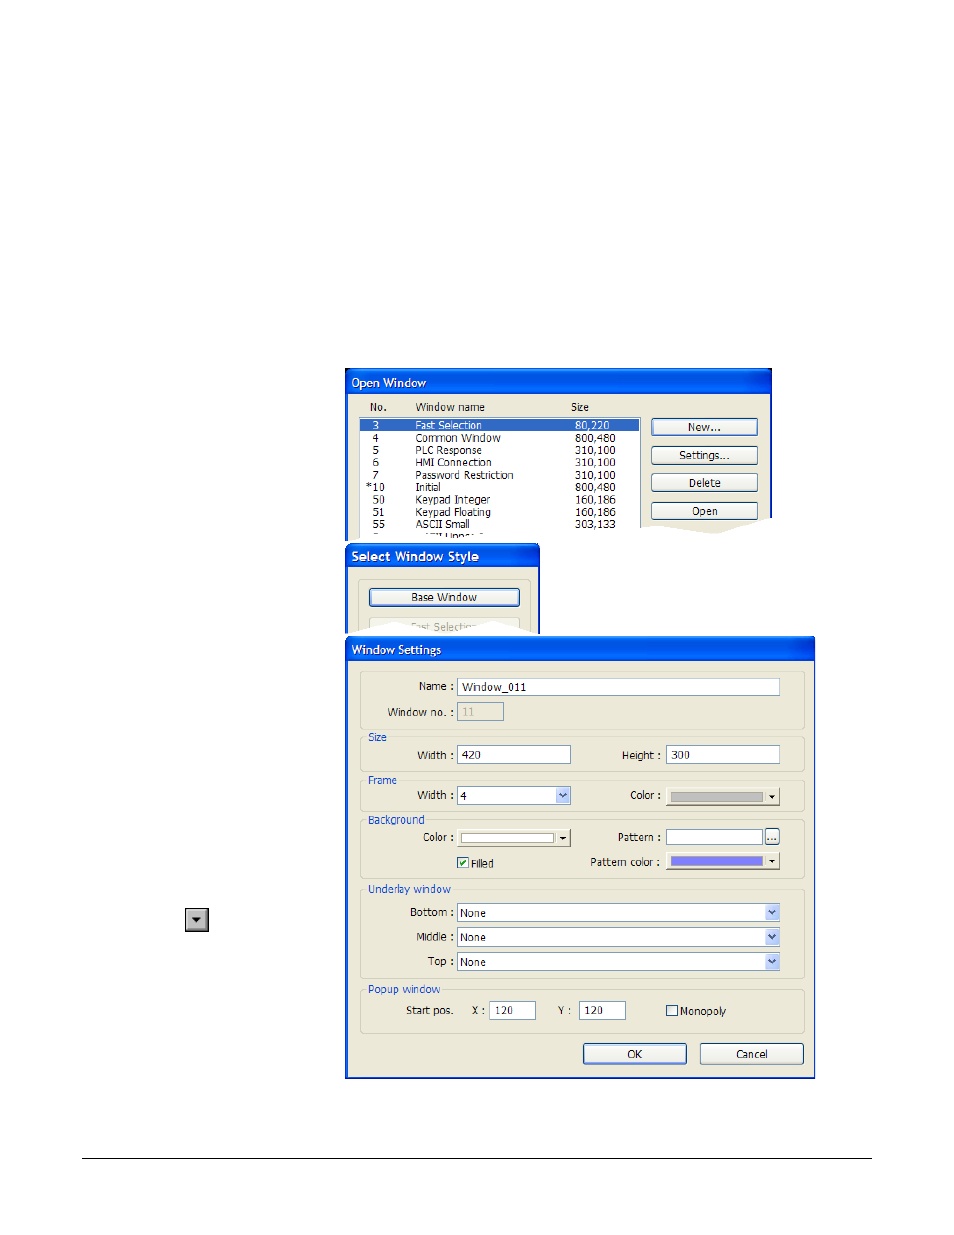
Task: Choose Base Window style button
Action: (x=444, y=597)
